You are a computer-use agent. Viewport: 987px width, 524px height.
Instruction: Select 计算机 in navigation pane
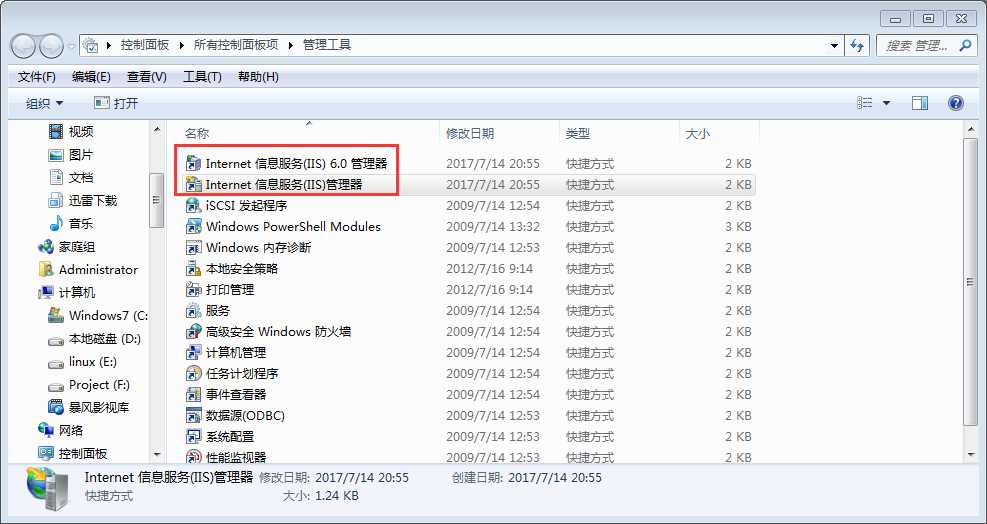coord(67,293)
